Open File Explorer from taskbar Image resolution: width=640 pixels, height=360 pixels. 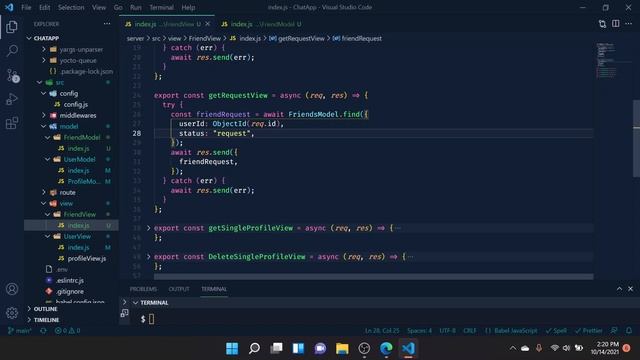(342, 348)
